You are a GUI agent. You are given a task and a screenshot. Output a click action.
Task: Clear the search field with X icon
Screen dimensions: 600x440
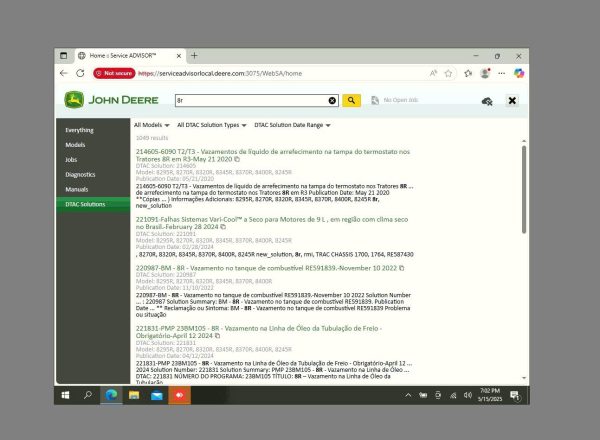tap(332, 100)
